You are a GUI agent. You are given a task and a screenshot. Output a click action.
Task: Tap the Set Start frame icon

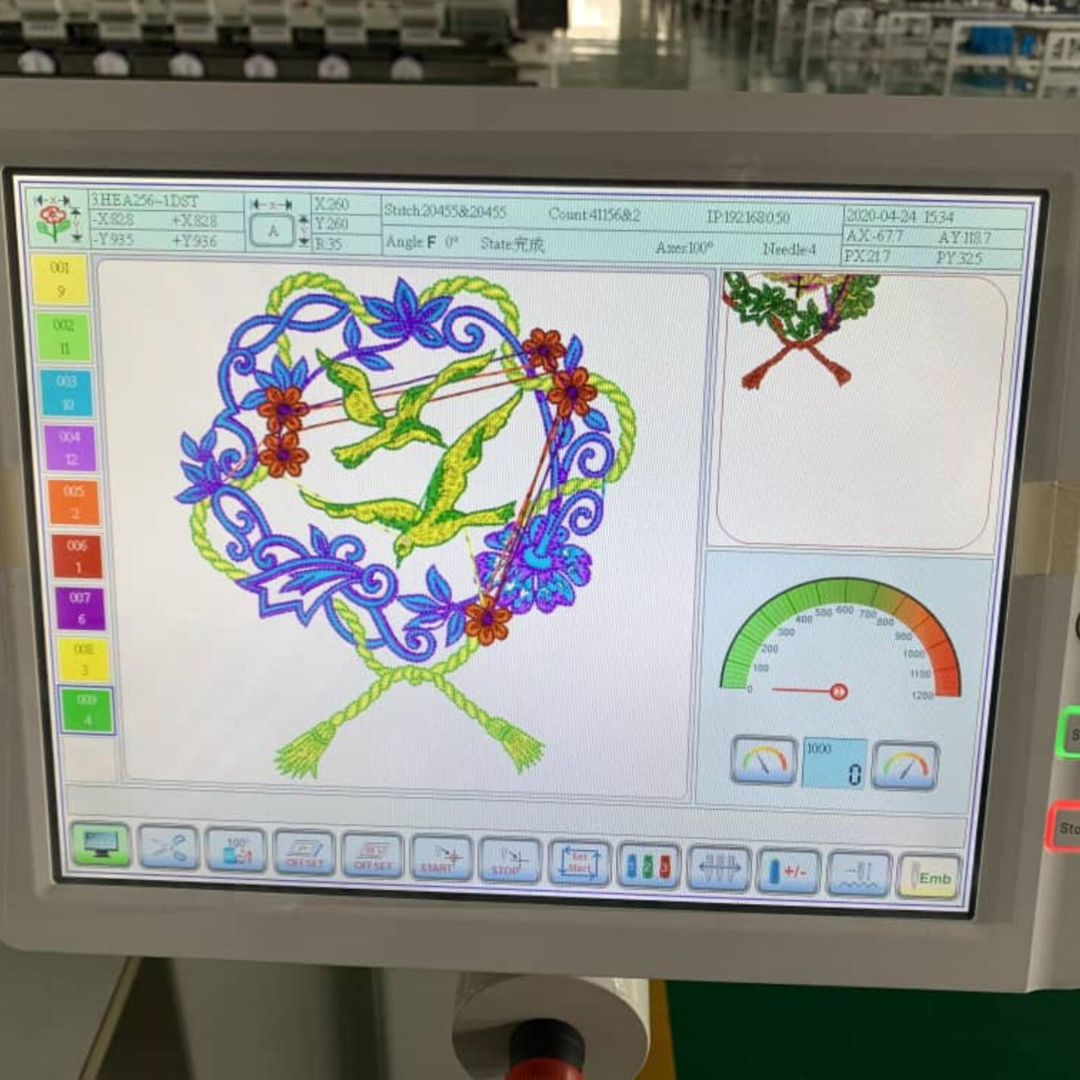(x=579, y=864)
